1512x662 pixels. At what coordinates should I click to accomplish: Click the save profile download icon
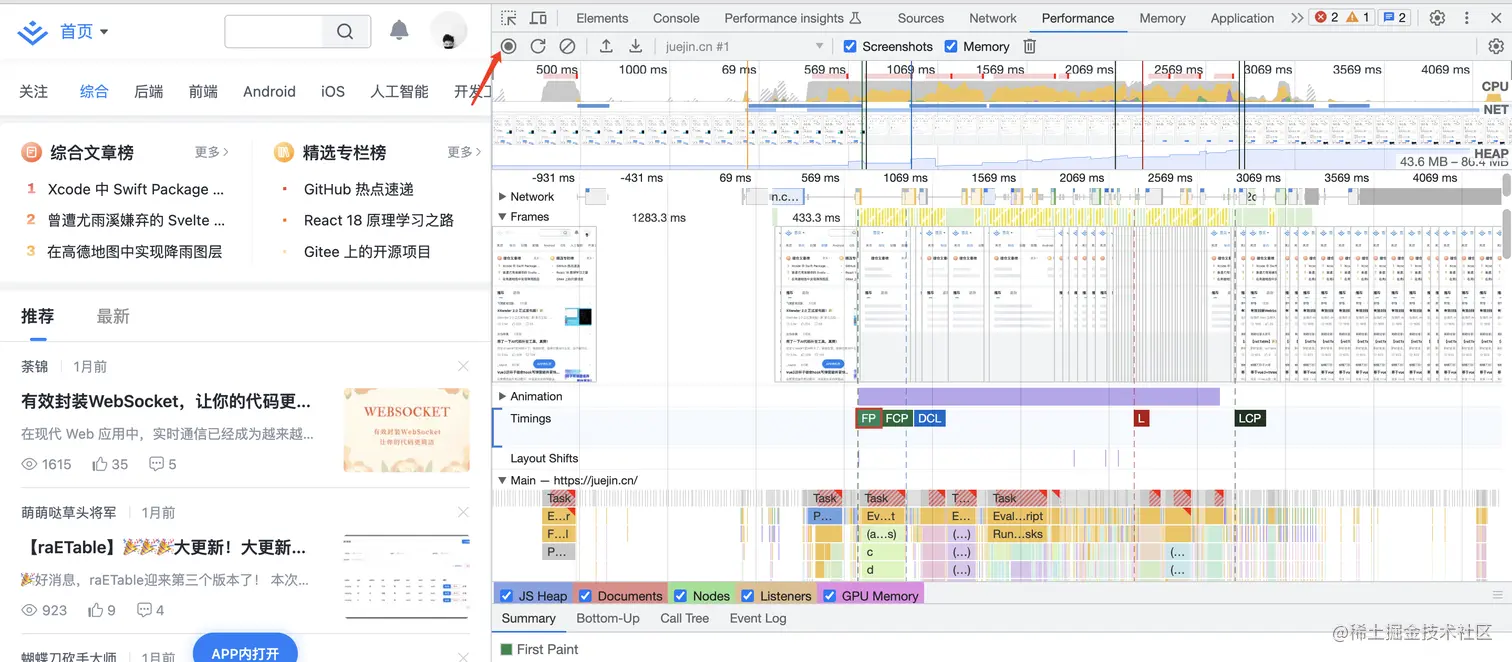[x=635, y=46]
